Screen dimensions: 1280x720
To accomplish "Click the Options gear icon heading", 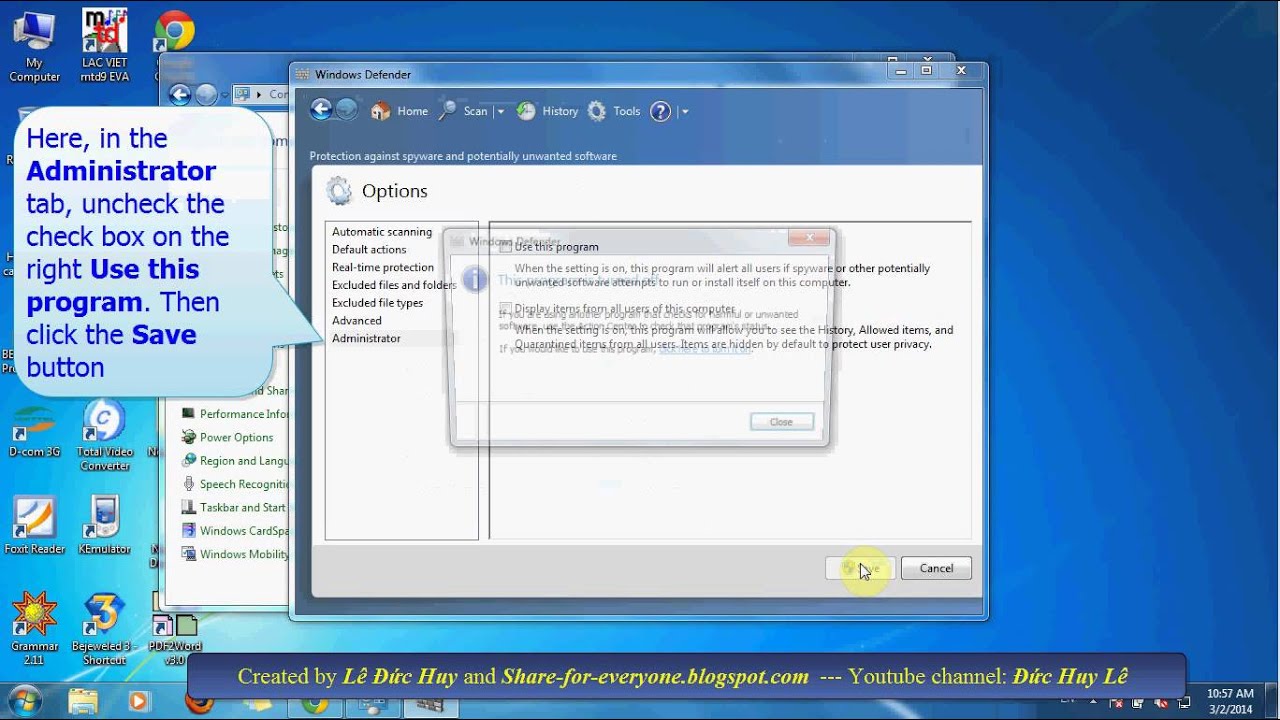I will click(x=339, y=191).
